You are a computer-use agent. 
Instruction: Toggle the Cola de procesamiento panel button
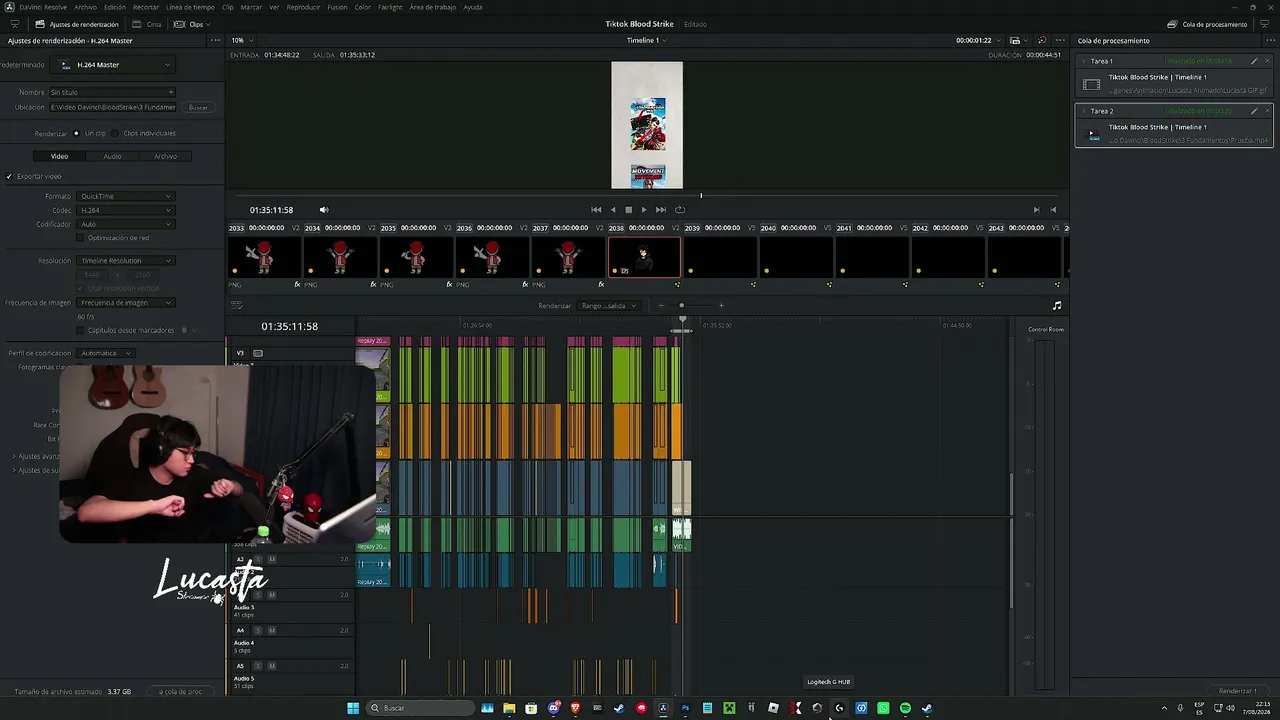[1207, 24]
